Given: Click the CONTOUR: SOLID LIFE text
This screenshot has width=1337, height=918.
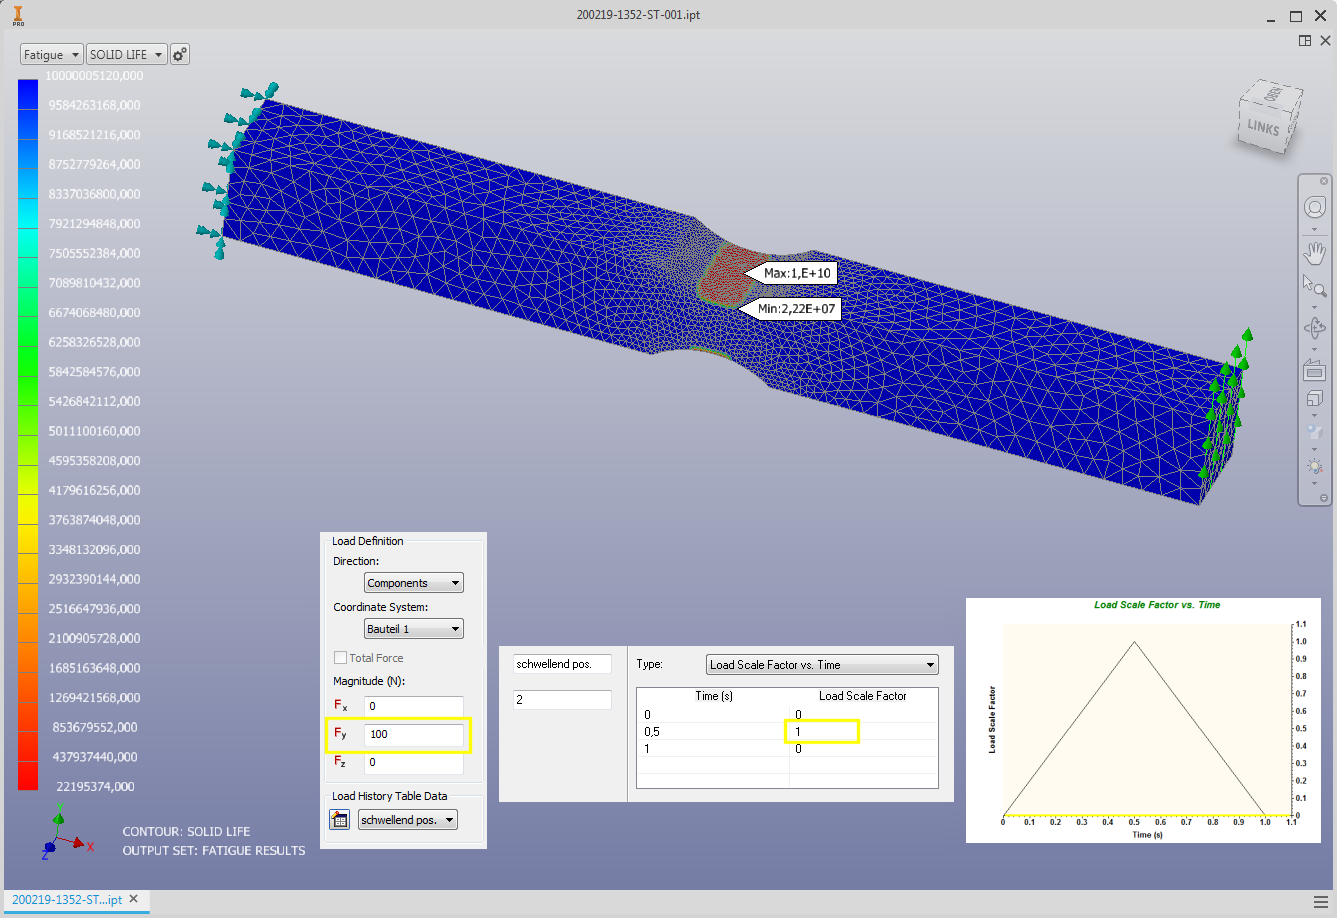Looking at the screenshot, I should click(186, 832).
